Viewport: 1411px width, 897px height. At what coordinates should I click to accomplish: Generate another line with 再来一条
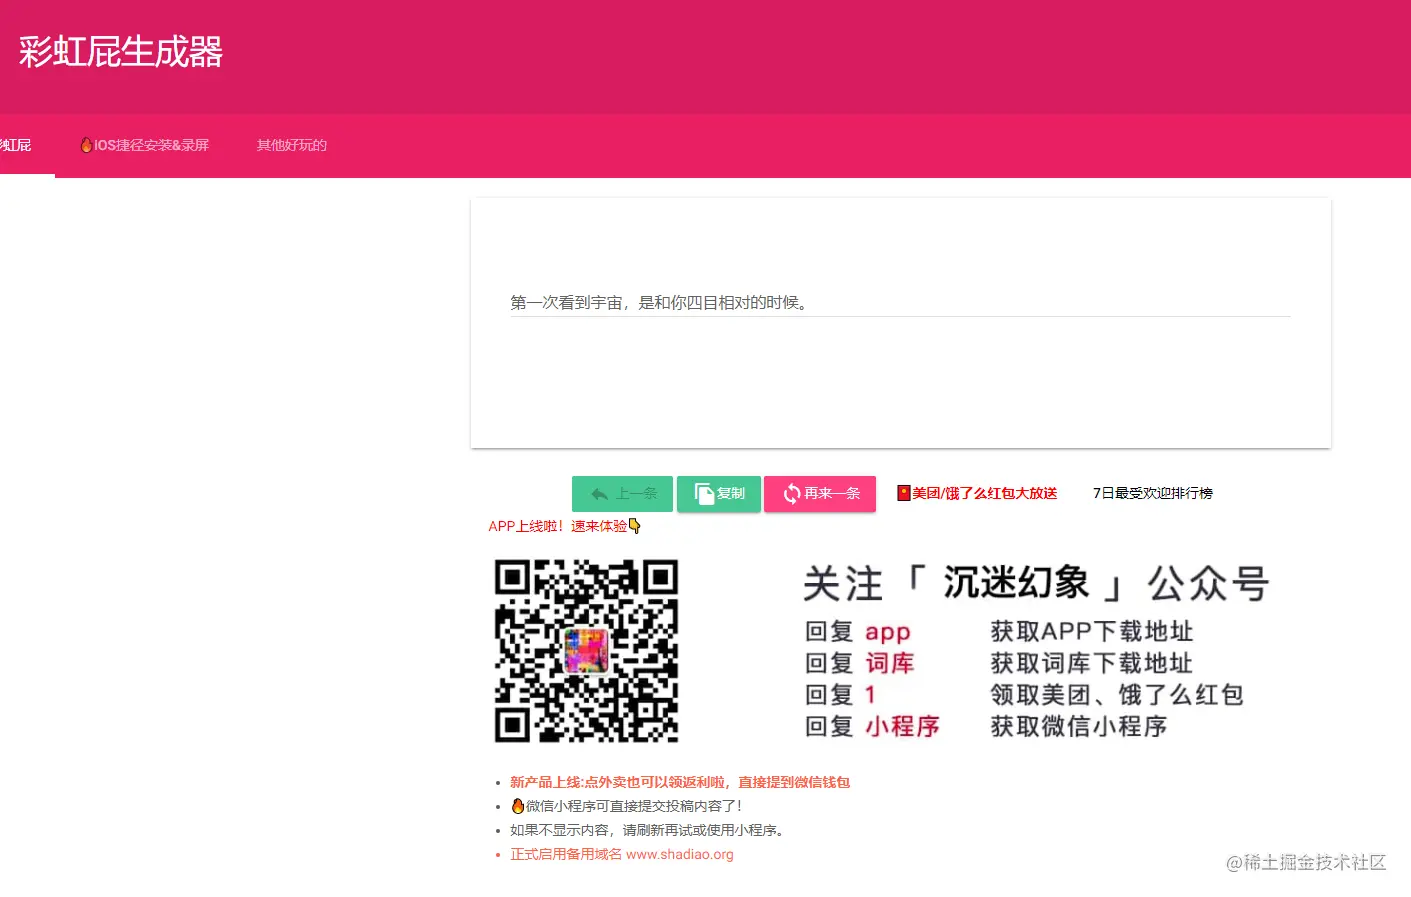pyautogui.click(x=820, y=494)
